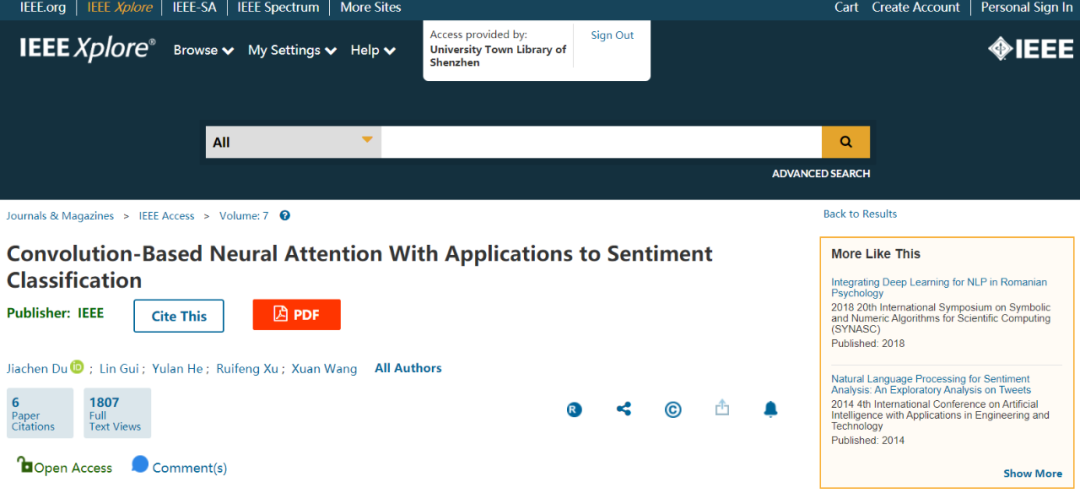
Task: Click the Open Access lock icon
Action: [25, 465]
